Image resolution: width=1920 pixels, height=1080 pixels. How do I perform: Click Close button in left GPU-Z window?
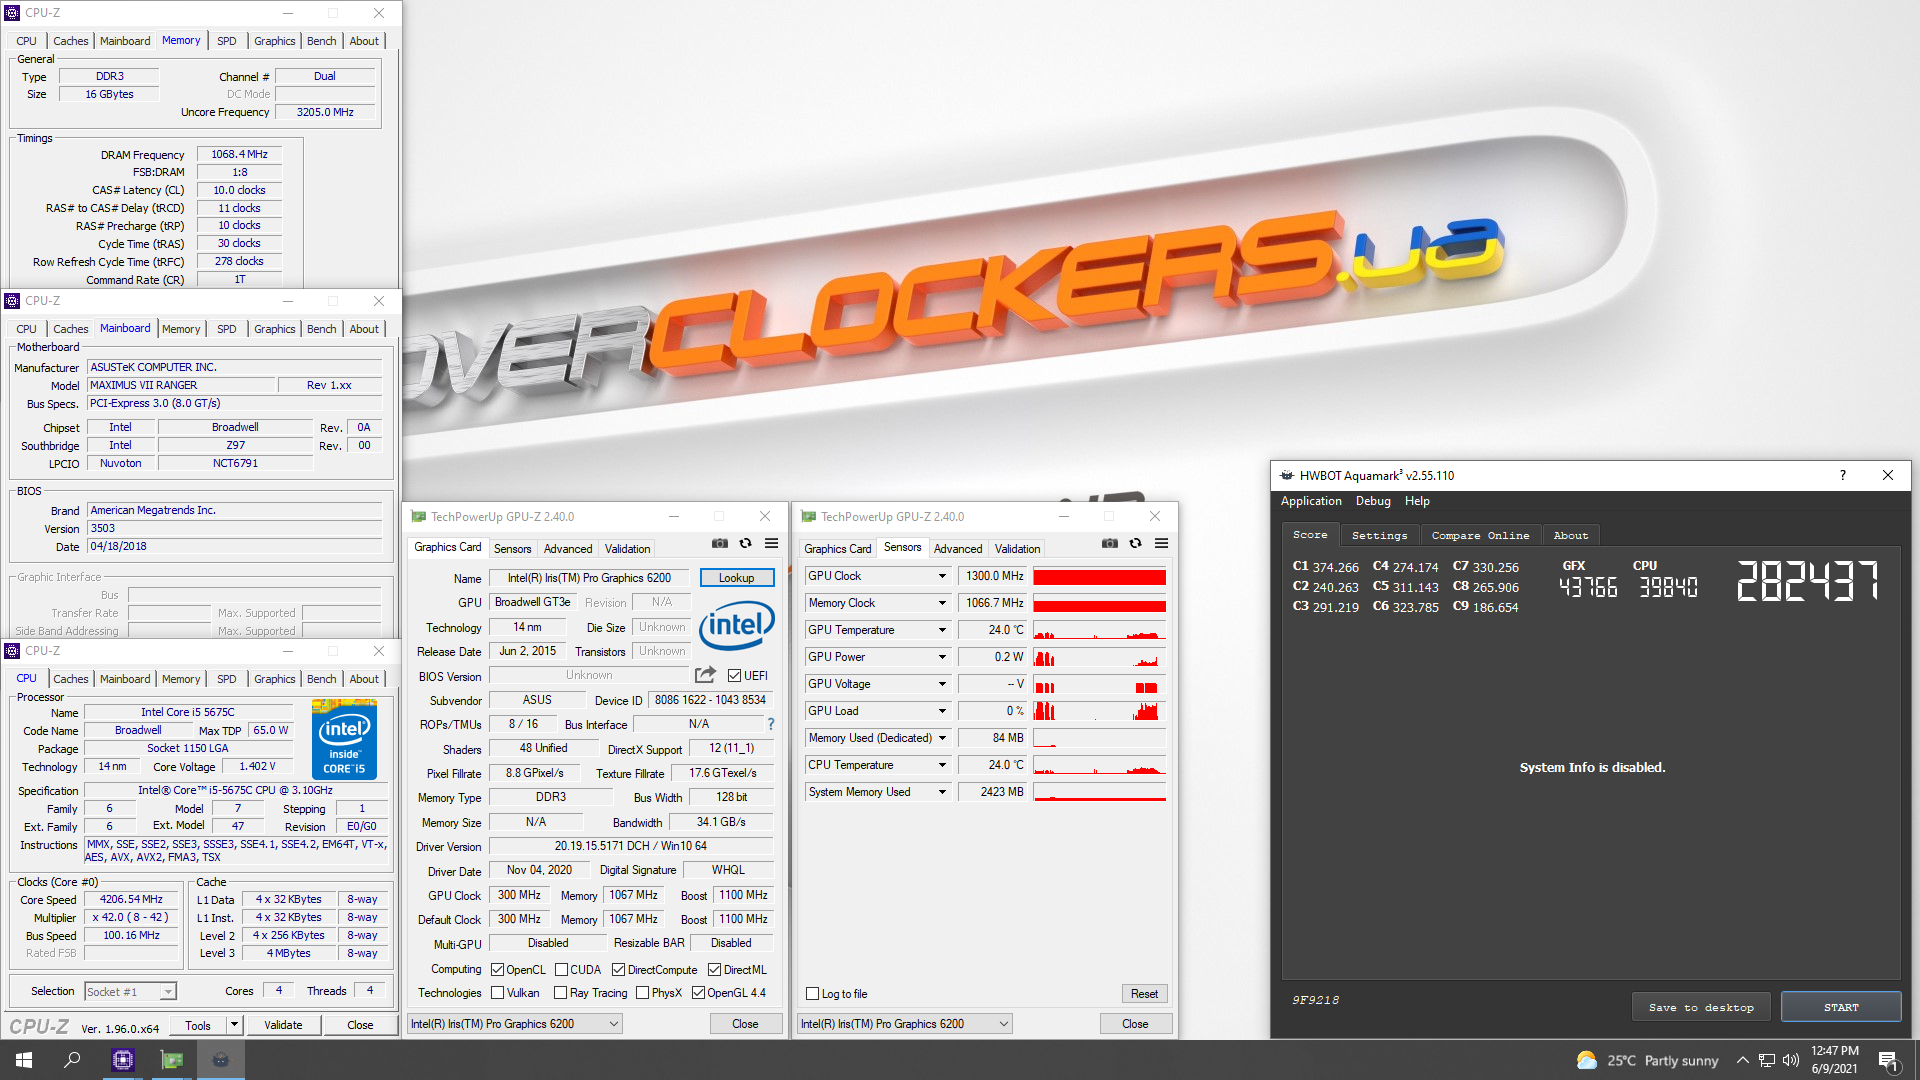(745, 1024)
